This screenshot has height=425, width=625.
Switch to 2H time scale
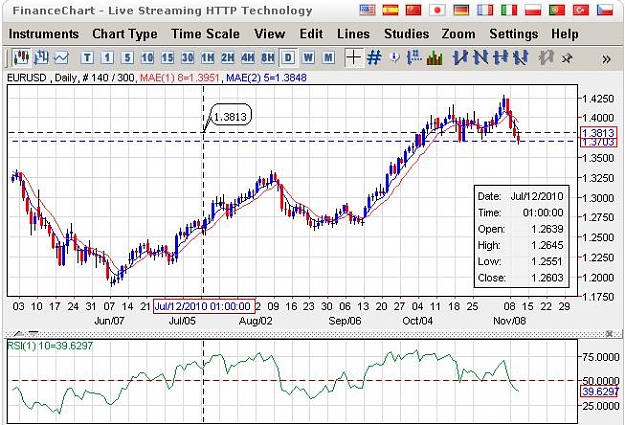[x=228, y=58]
